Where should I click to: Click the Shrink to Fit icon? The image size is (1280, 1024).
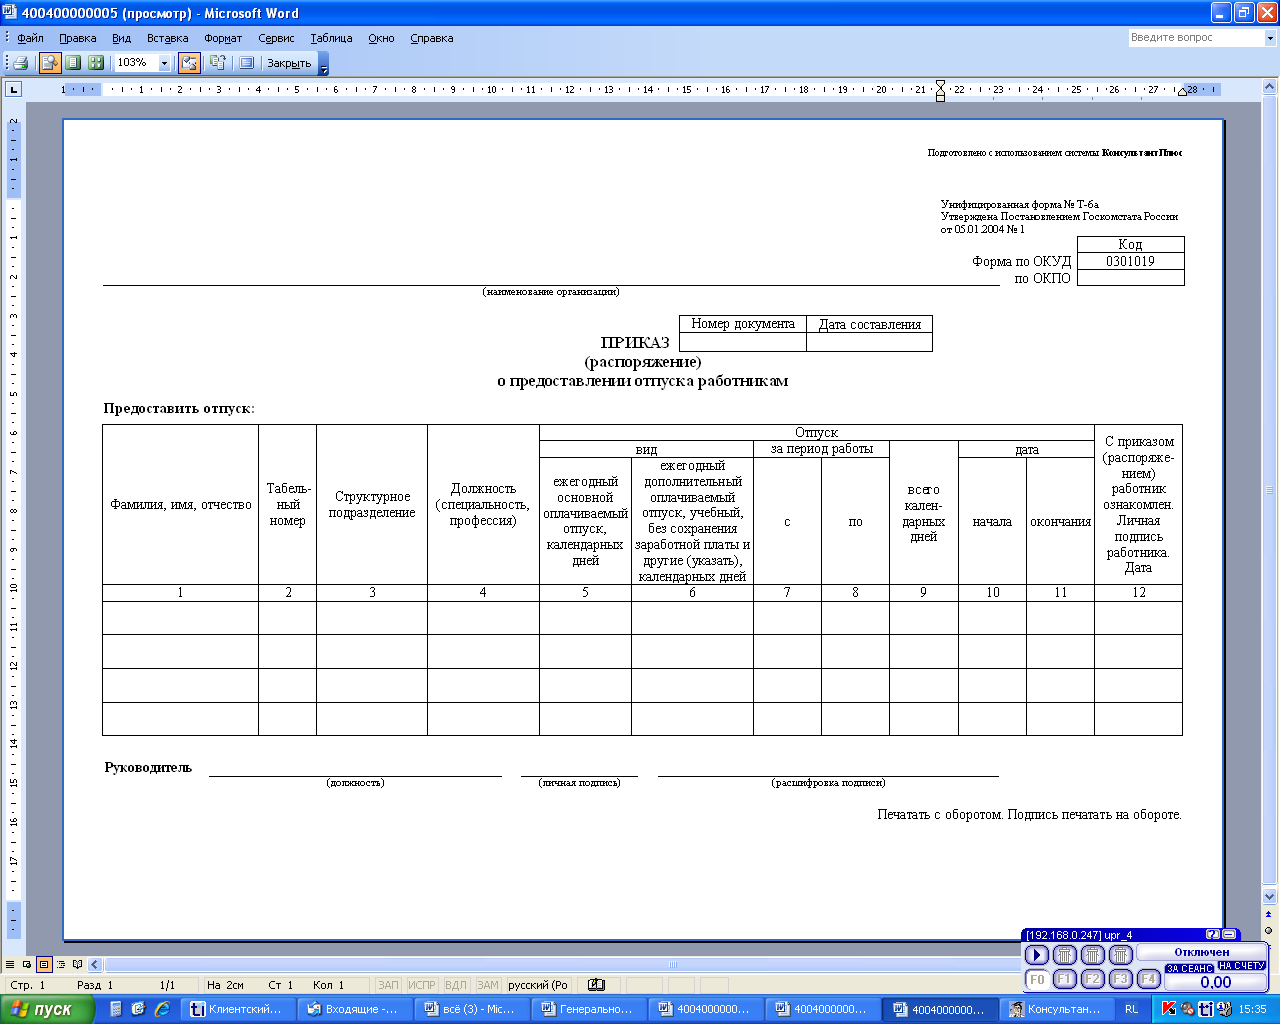[x=217, y=63]
